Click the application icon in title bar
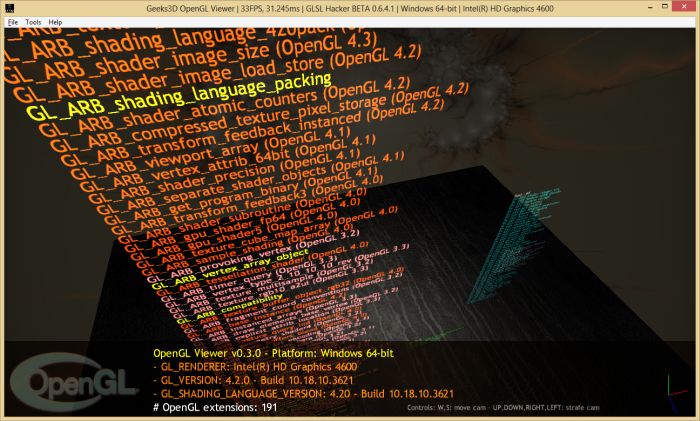This screenshot has width=700, height=421. (x=9, y=8)
